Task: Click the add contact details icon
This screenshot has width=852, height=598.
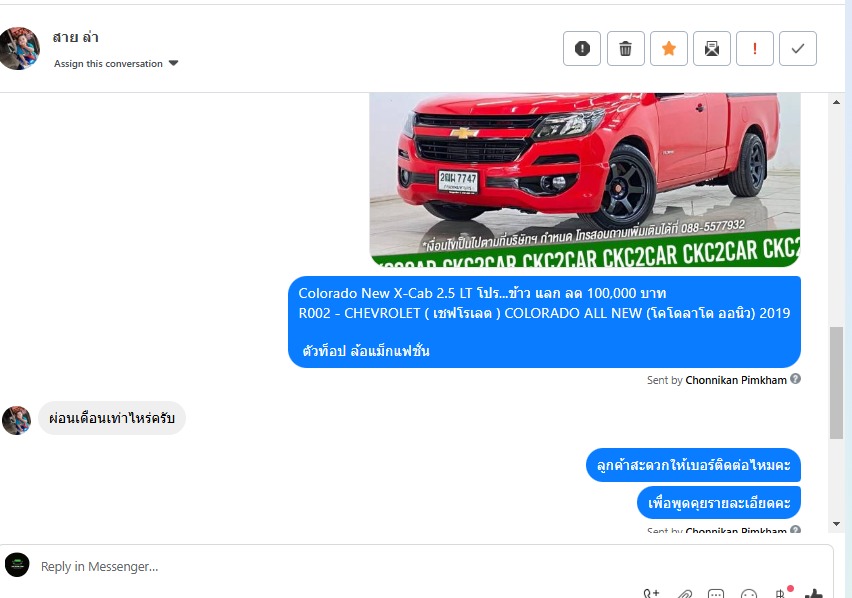Action: 651,594
